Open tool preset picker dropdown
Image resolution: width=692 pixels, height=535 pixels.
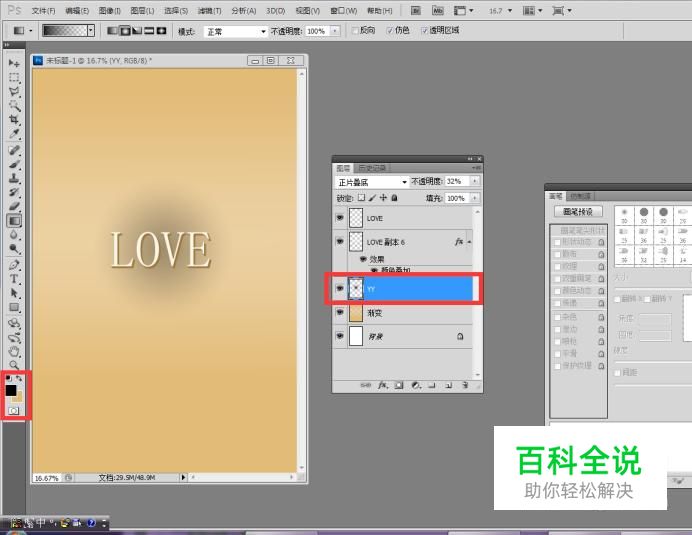[30, 30]
